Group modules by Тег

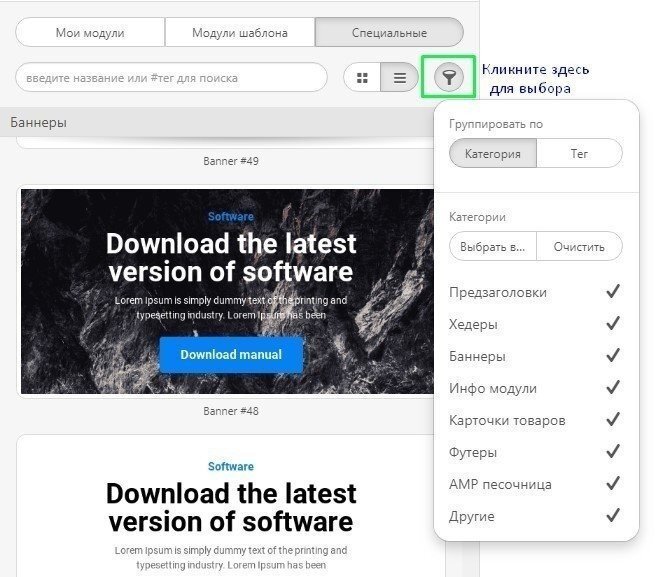click(579, 154)
